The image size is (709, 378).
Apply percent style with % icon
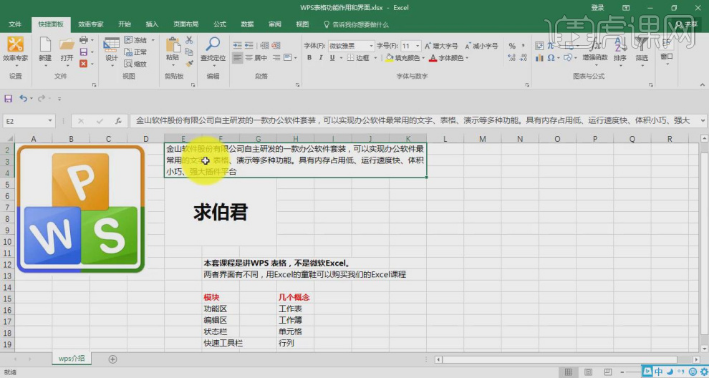point(512,46)
